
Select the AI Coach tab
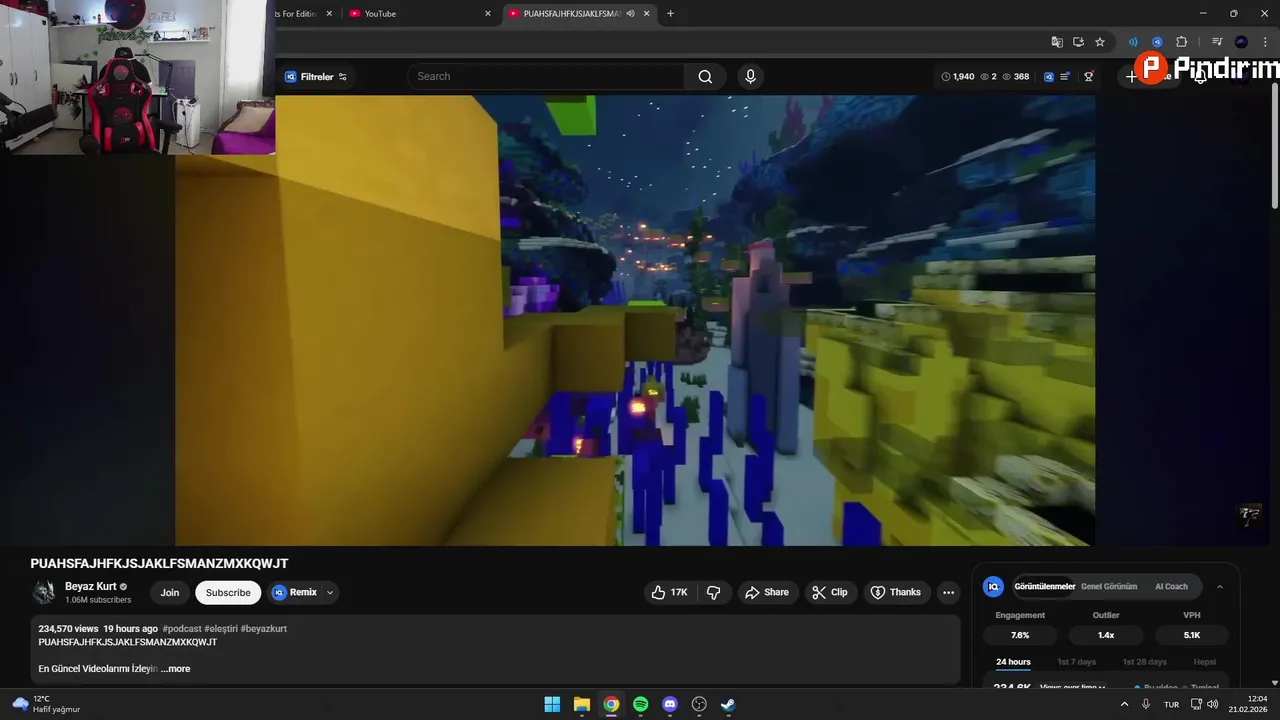point(1171,587)
